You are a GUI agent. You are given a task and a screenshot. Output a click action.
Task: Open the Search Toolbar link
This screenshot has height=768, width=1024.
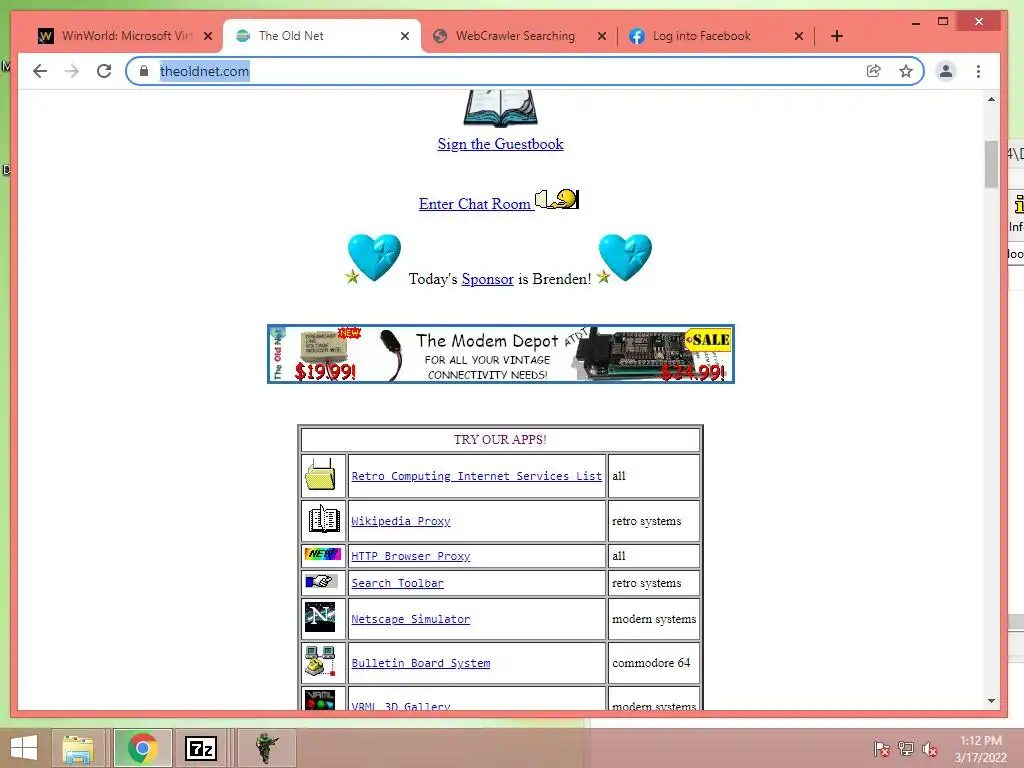(398, 583)
